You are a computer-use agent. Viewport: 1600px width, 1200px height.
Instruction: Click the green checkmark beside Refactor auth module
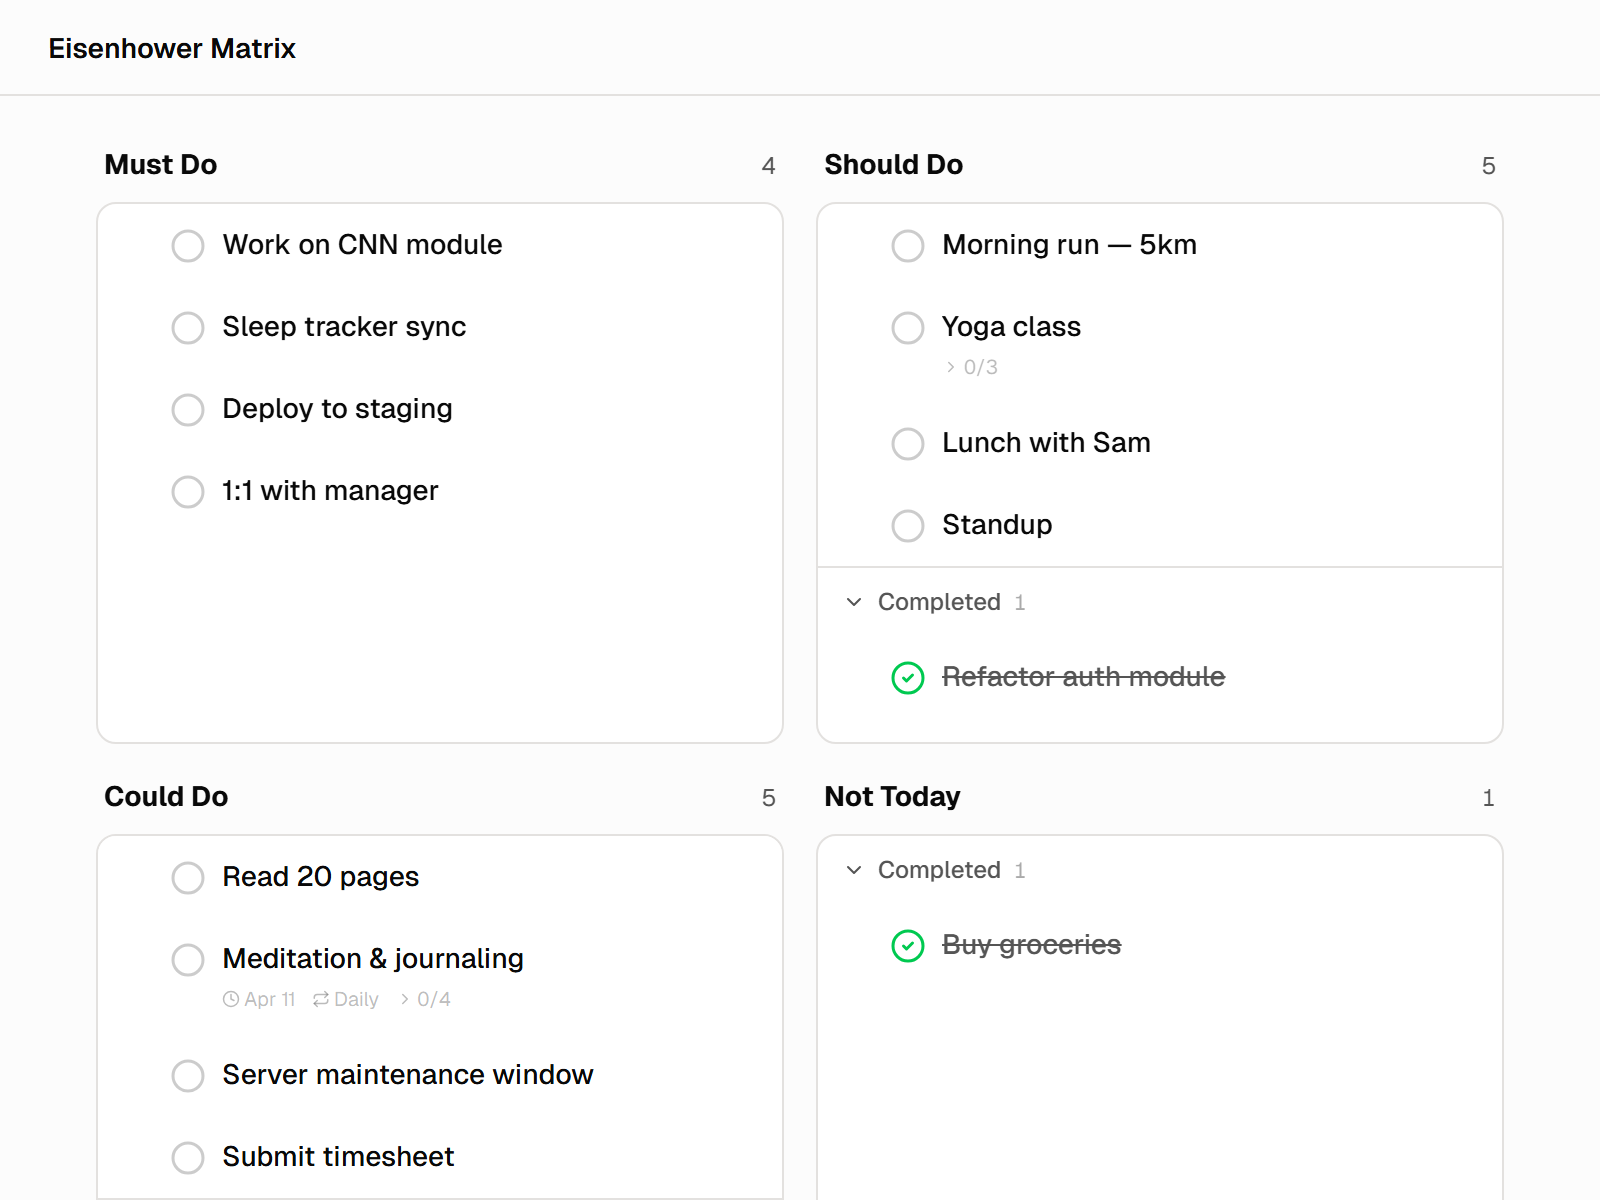[x=907, y=678]
